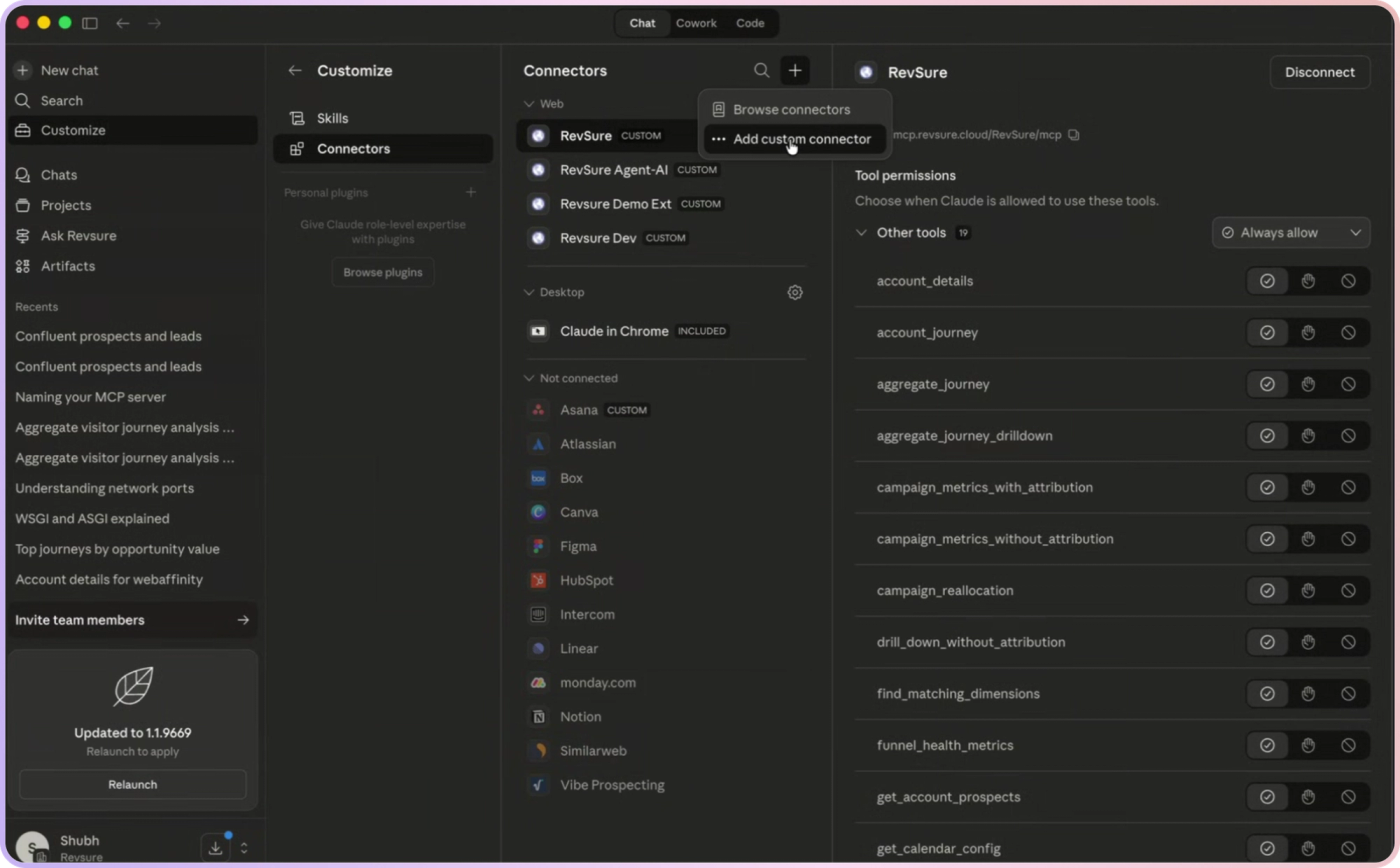This screenshot has height=868, width=1400.
Task: Switch to the Chat tab
Action: [643, 23]
